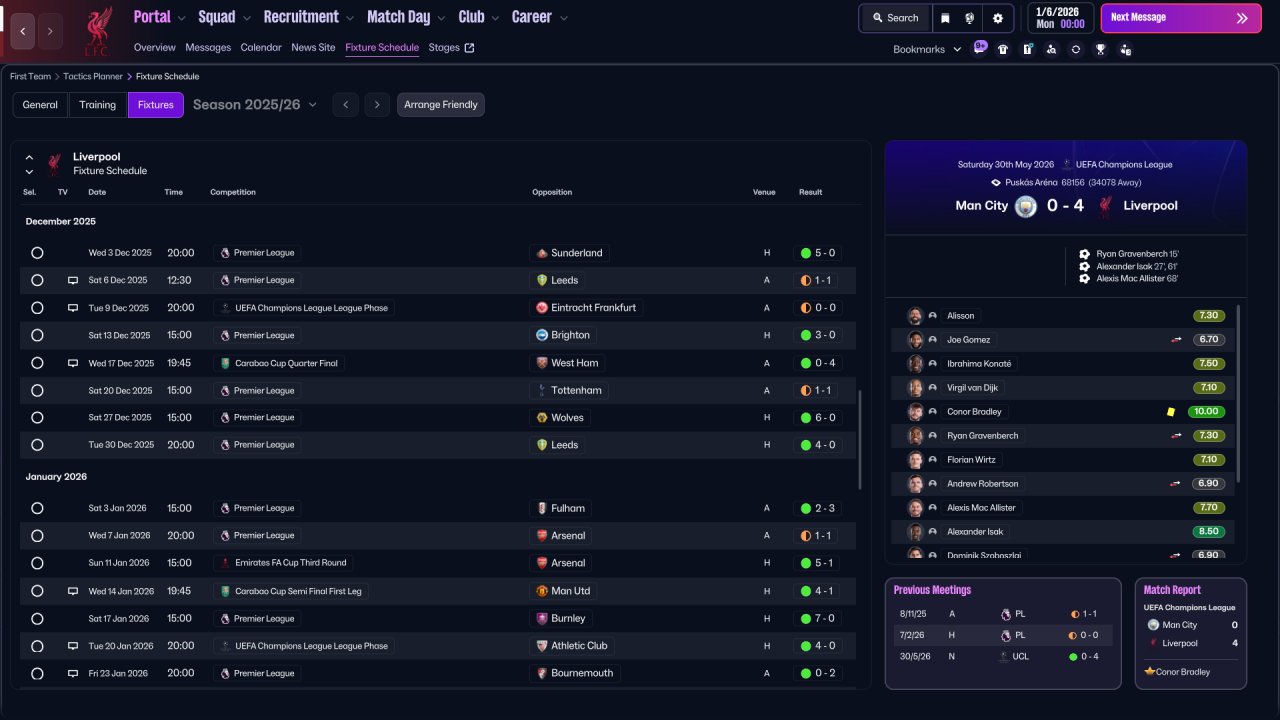Switch to the Overview tab

155,47
